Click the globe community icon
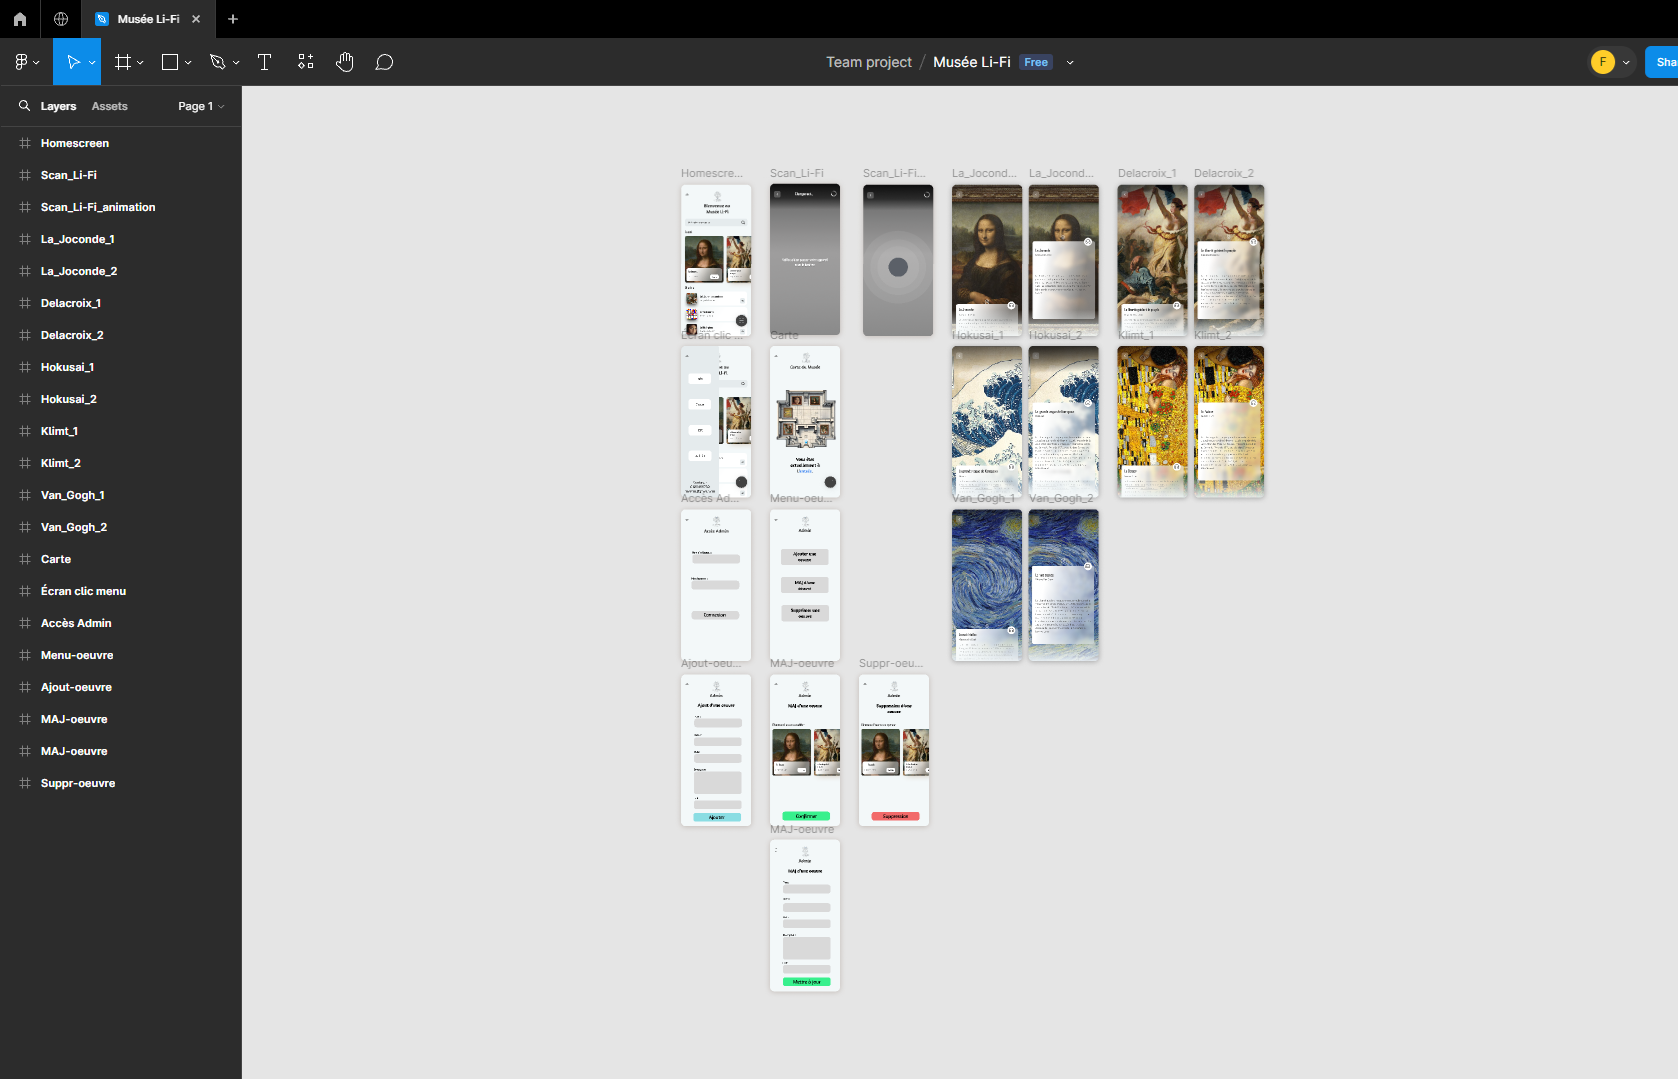 click(x=61, y=19)
